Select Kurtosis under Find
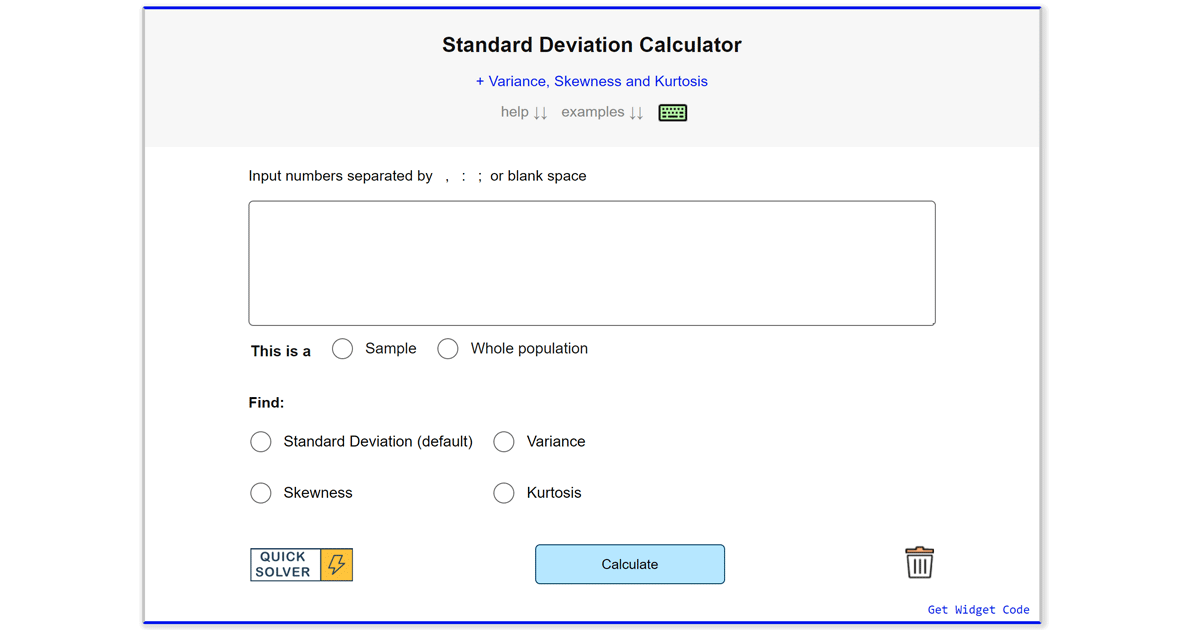Viewport: 1200px width, 630px height. (503, 492)
